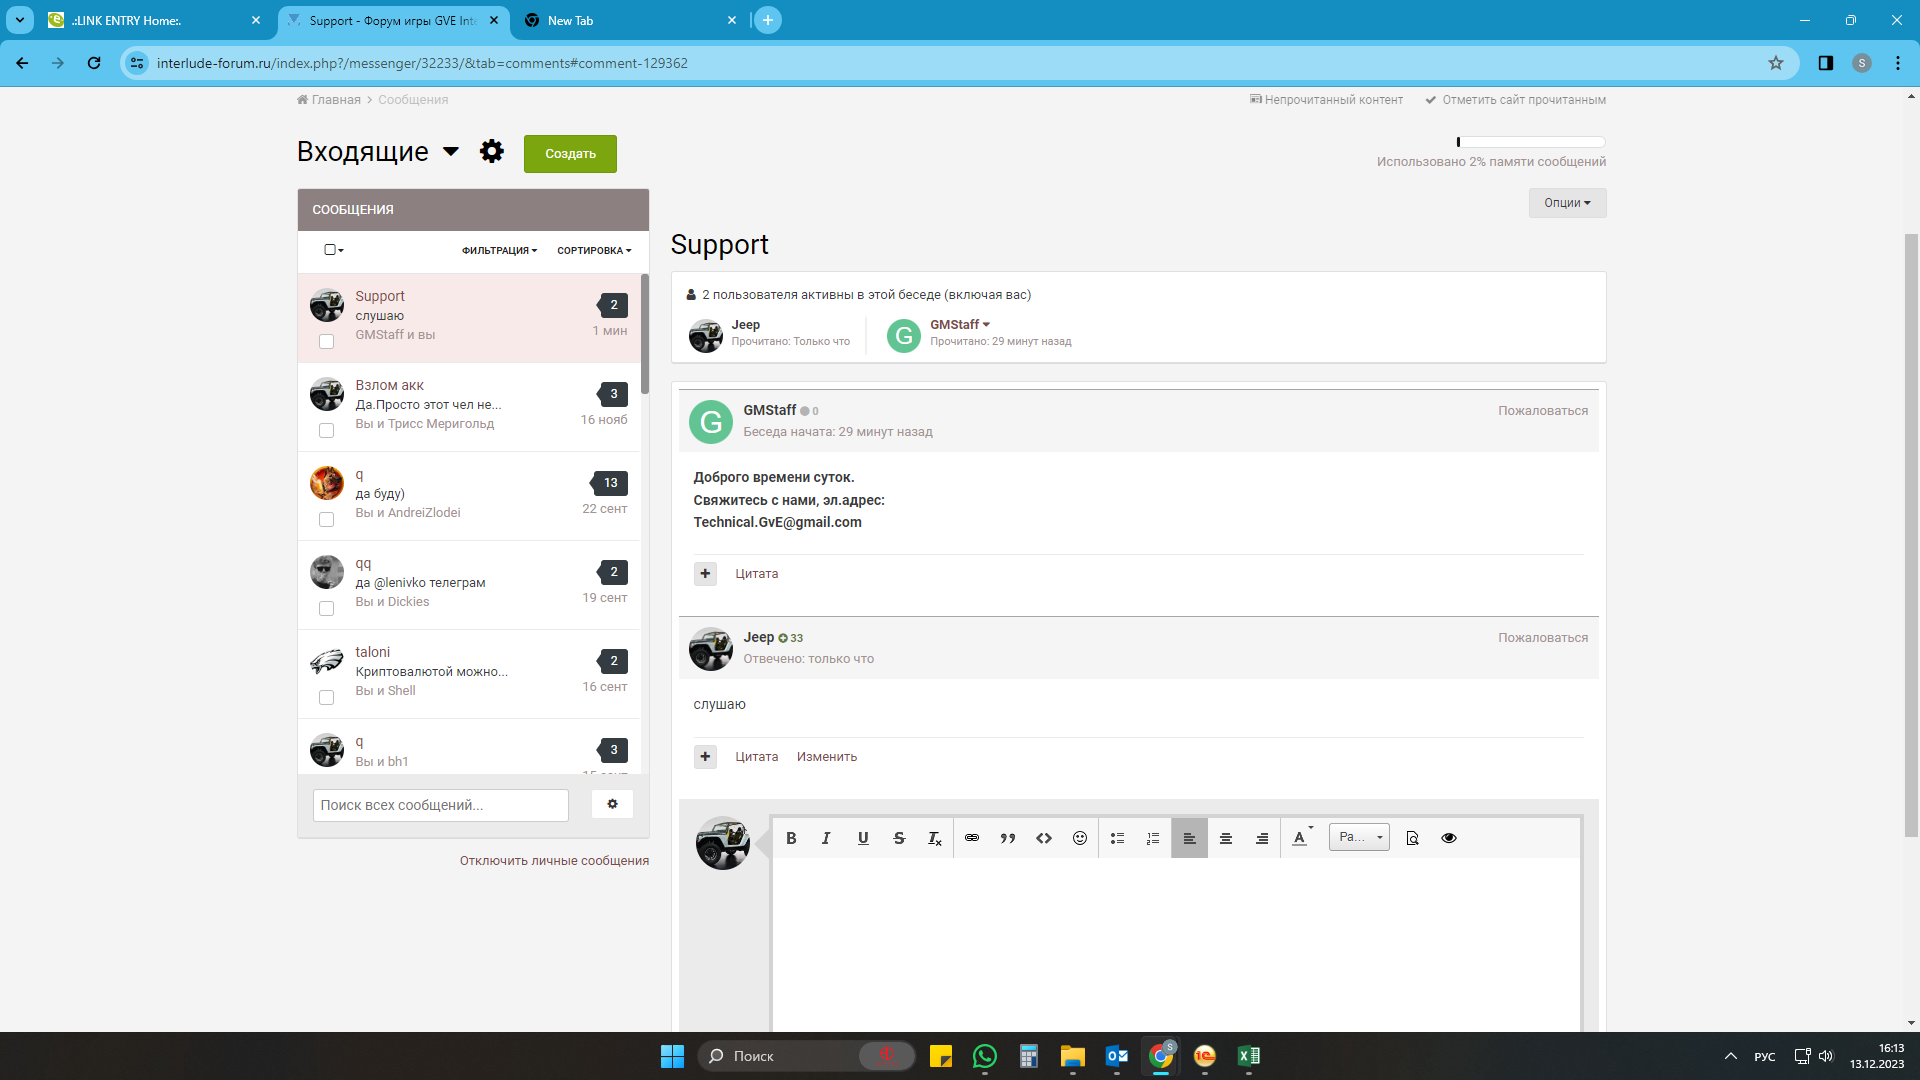The width and height of the screenshot is (1920, 1080).
Task: Bookmark this page with the star icon
Action: [1776, 63]
